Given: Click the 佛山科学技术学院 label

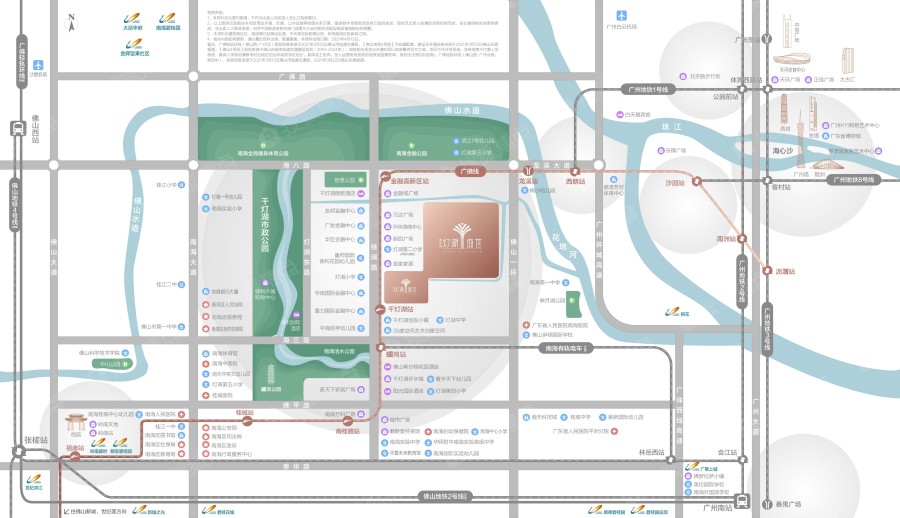Looking at the screenshot, I should pos(99,353).
